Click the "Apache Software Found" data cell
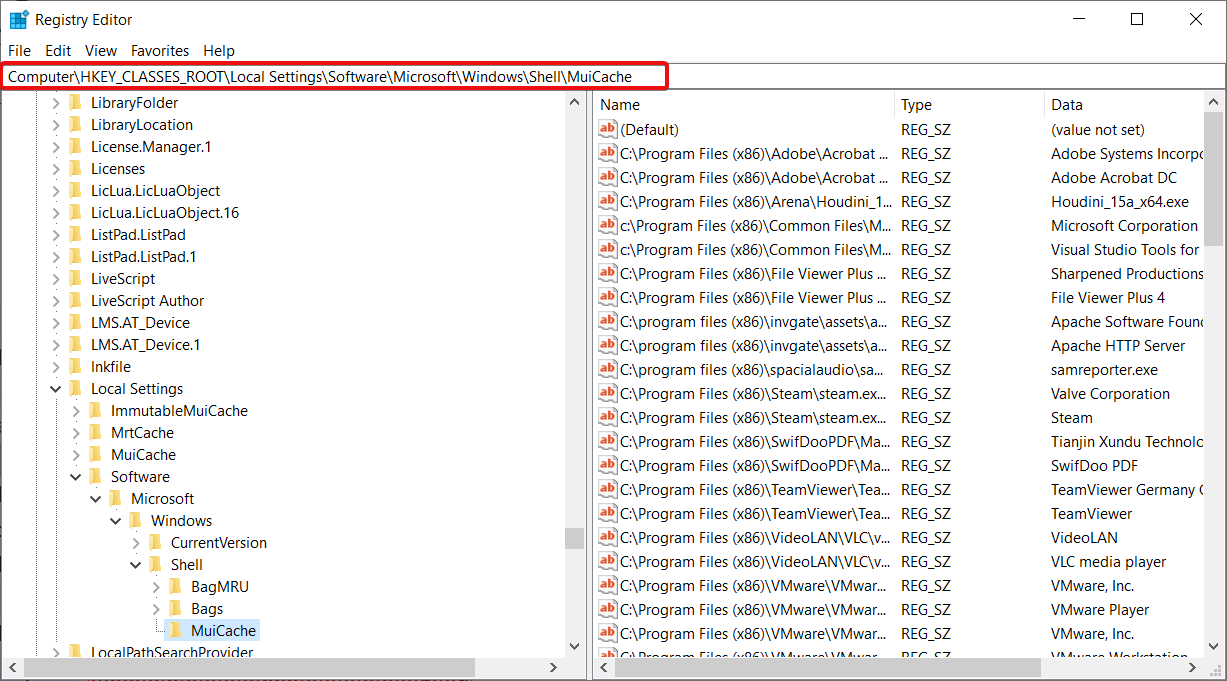 1127,321
